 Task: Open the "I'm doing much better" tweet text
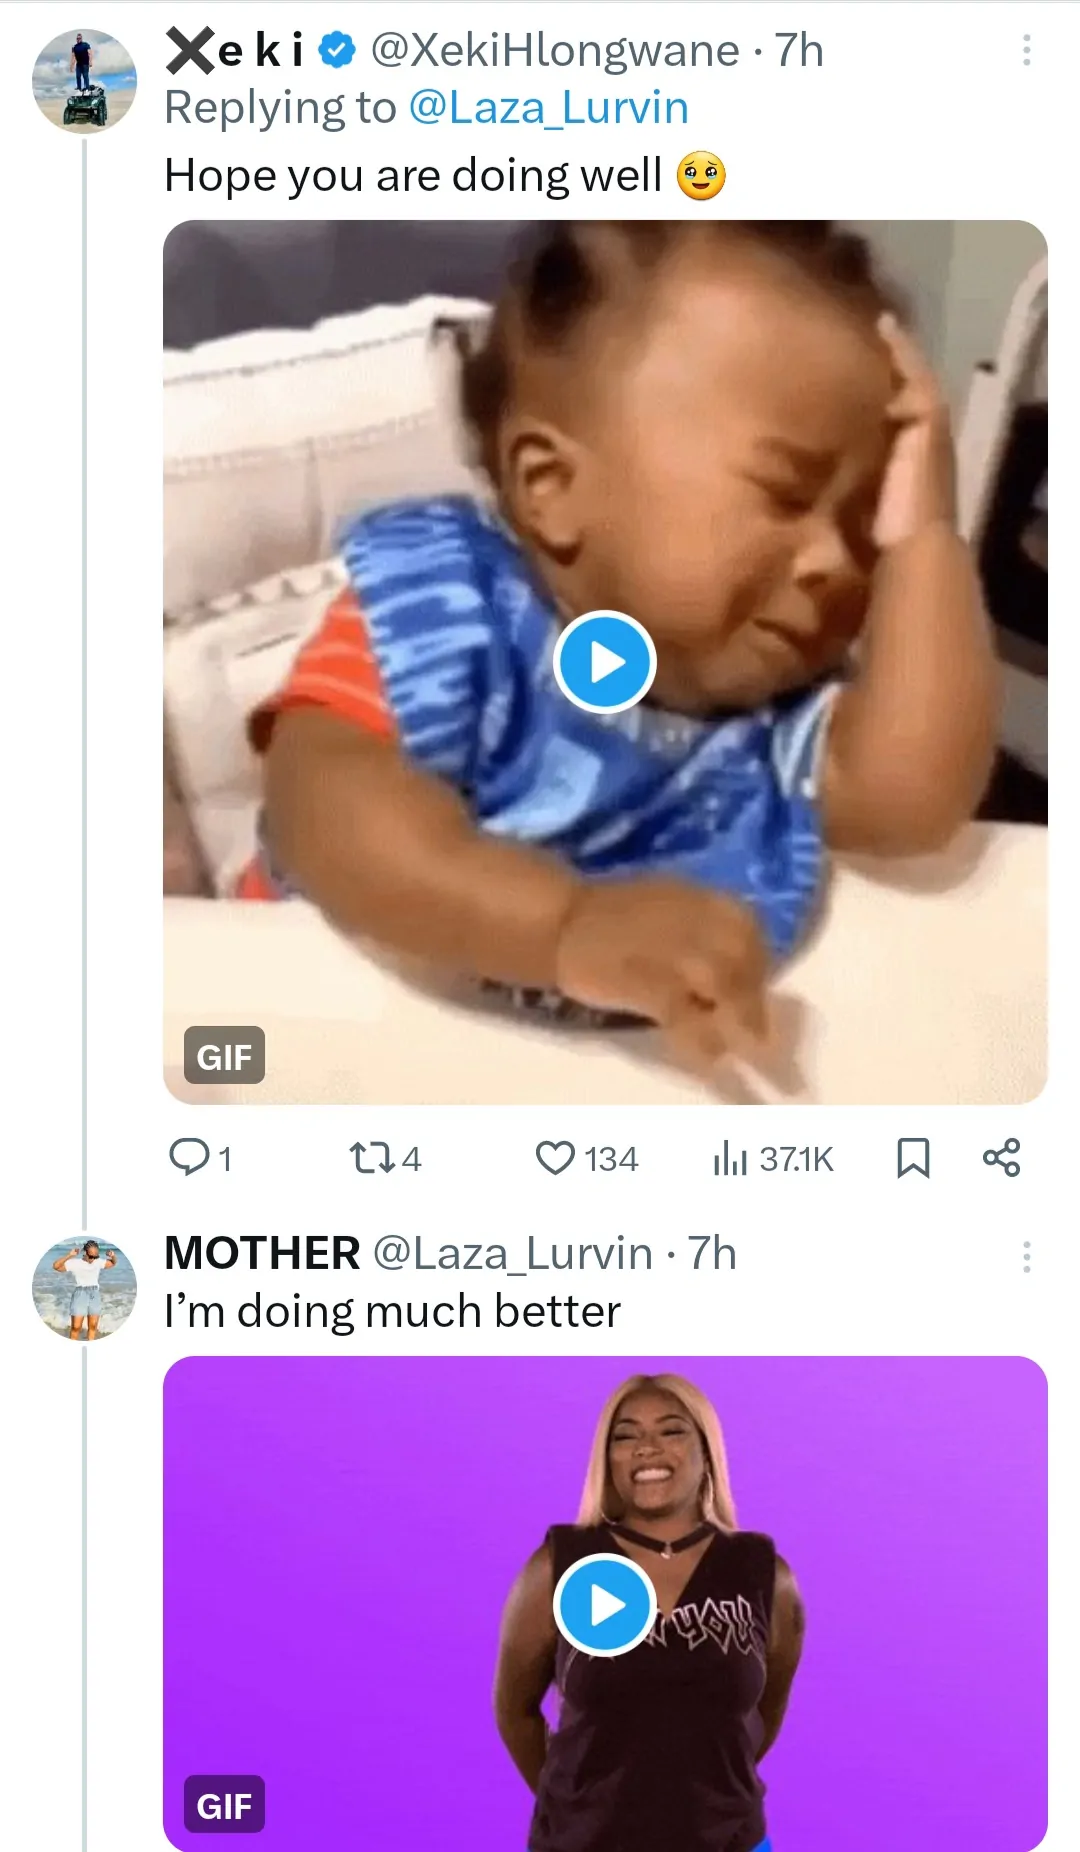[392, 1312]
